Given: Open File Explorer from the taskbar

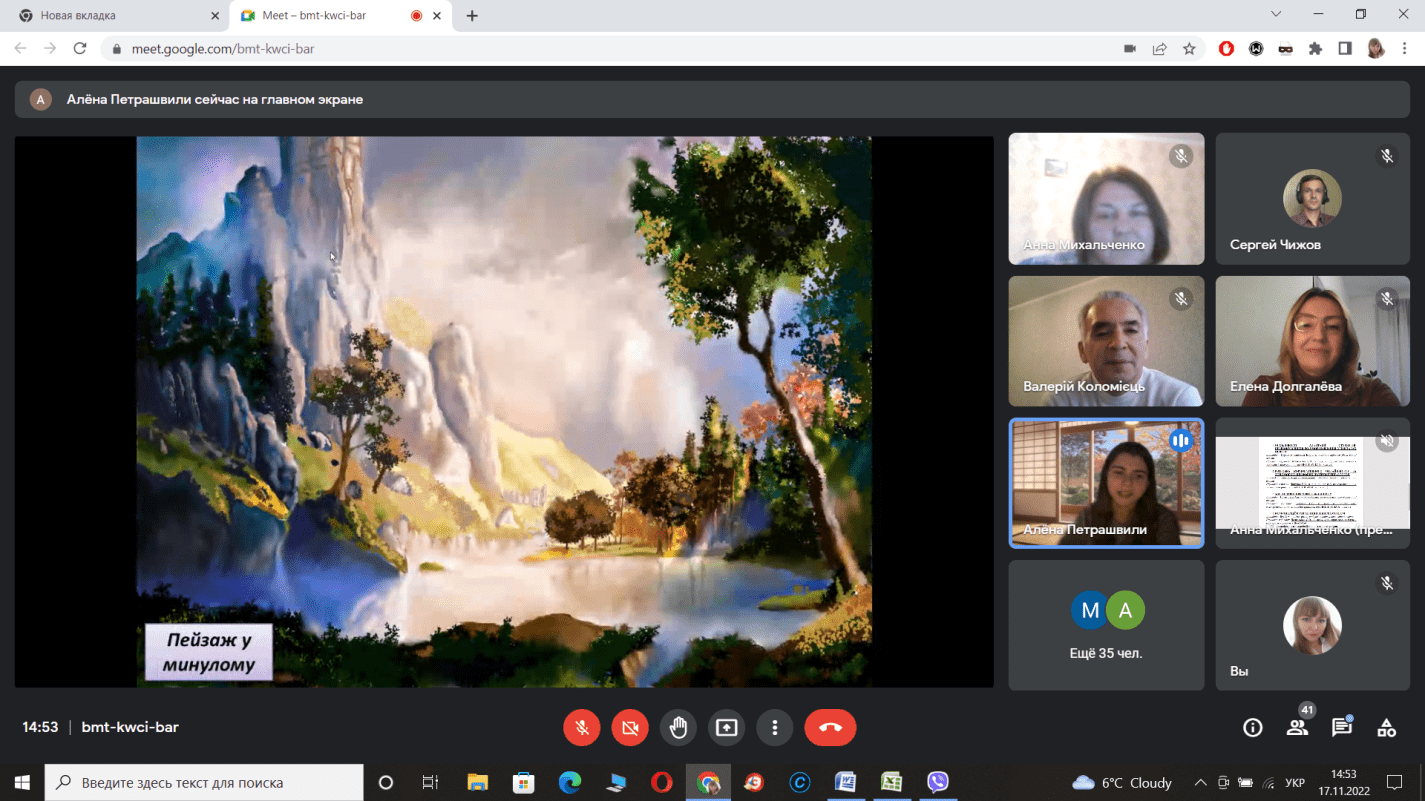Looking at the screenshot, I should tap(477, 782).
